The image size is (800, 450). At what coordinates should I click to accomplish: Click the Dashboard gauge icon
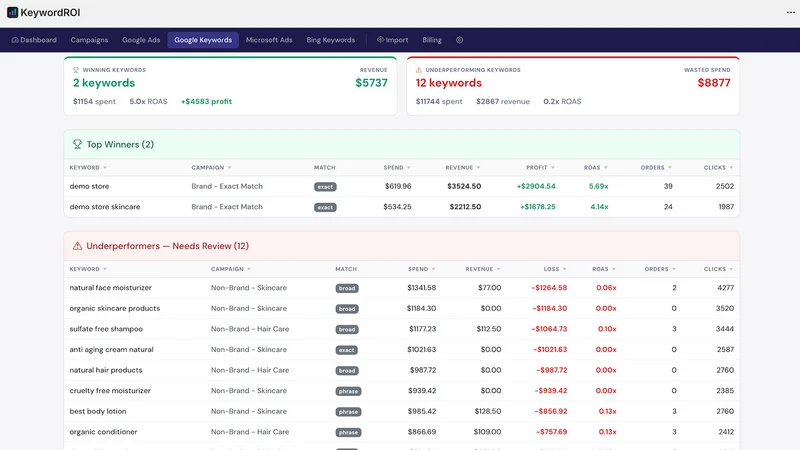15,40
